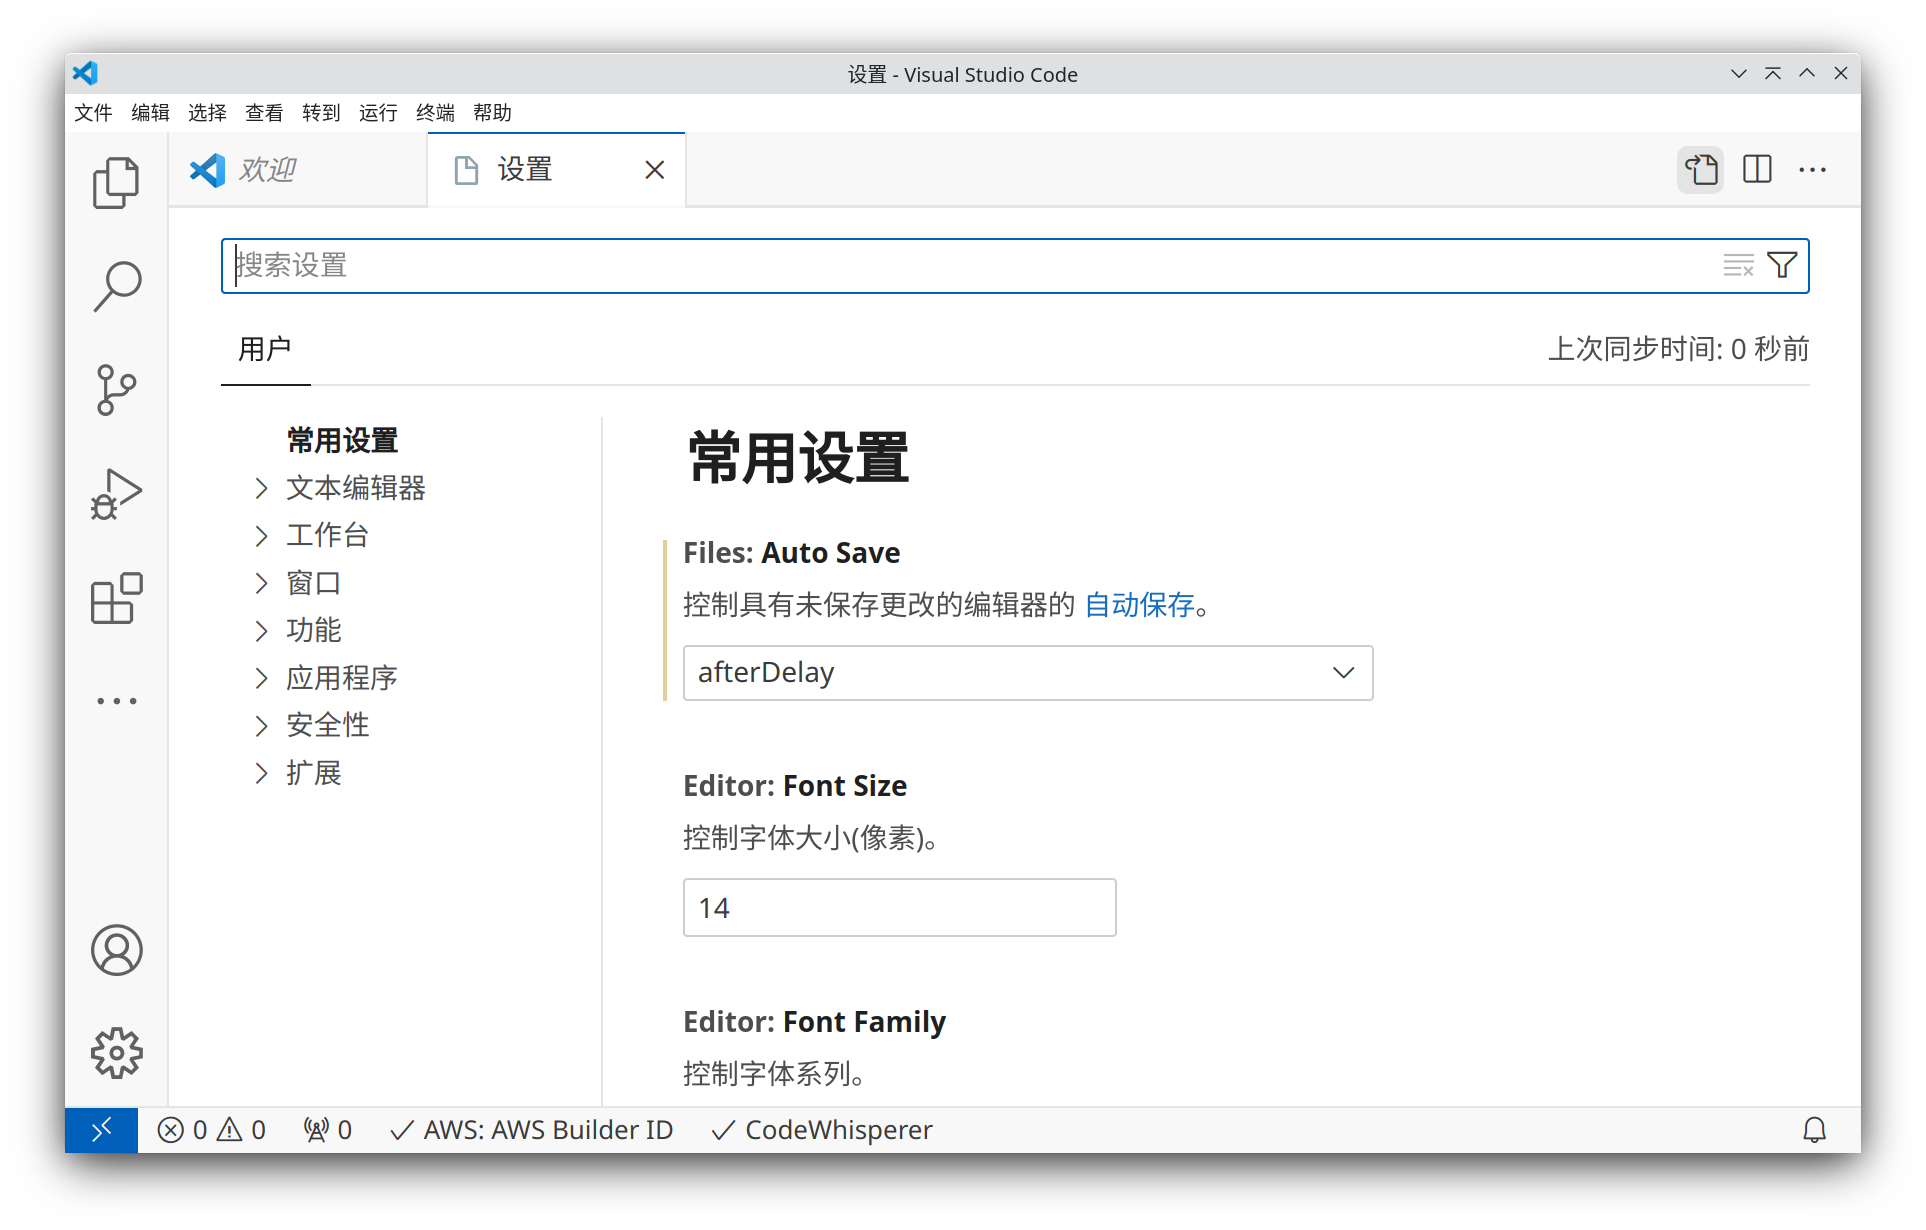Click the remote connection indicator in status bar
Image resolution: width=1926 pixels, height=1230 pixels.
(100, 1129)
